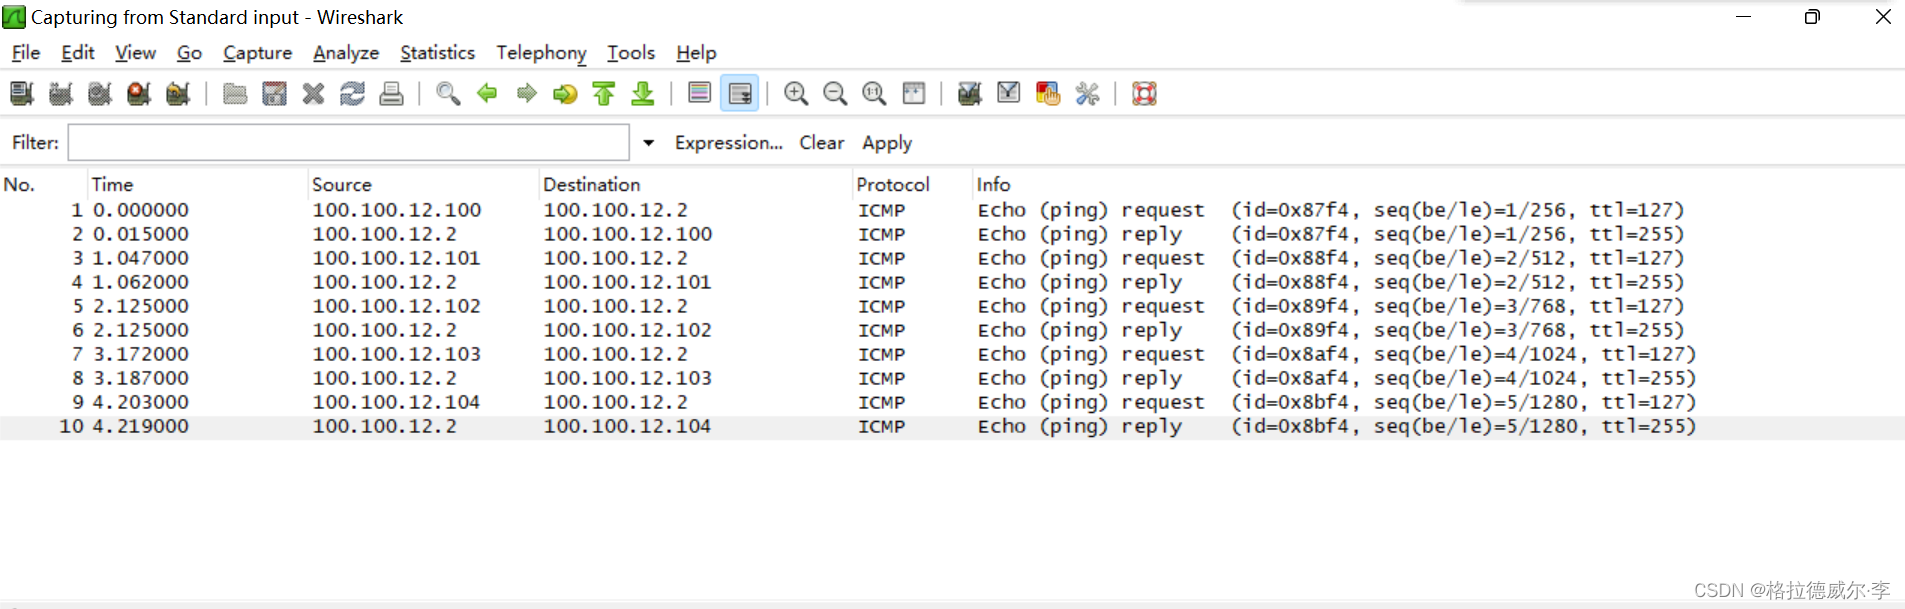Image resolution: width=1905 pixels, height=609 pixels.
Task: Open the Telephony menu
Action: [x=541, y=53]
